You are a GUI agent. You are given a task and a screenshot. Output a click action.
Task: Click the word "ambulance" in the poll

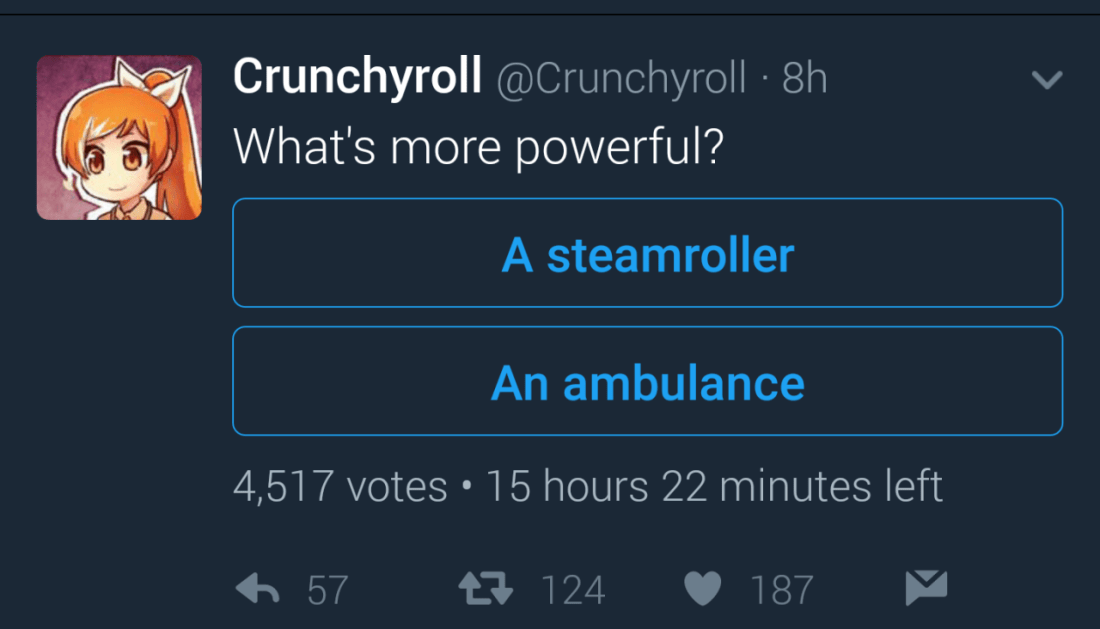(683, 384)
